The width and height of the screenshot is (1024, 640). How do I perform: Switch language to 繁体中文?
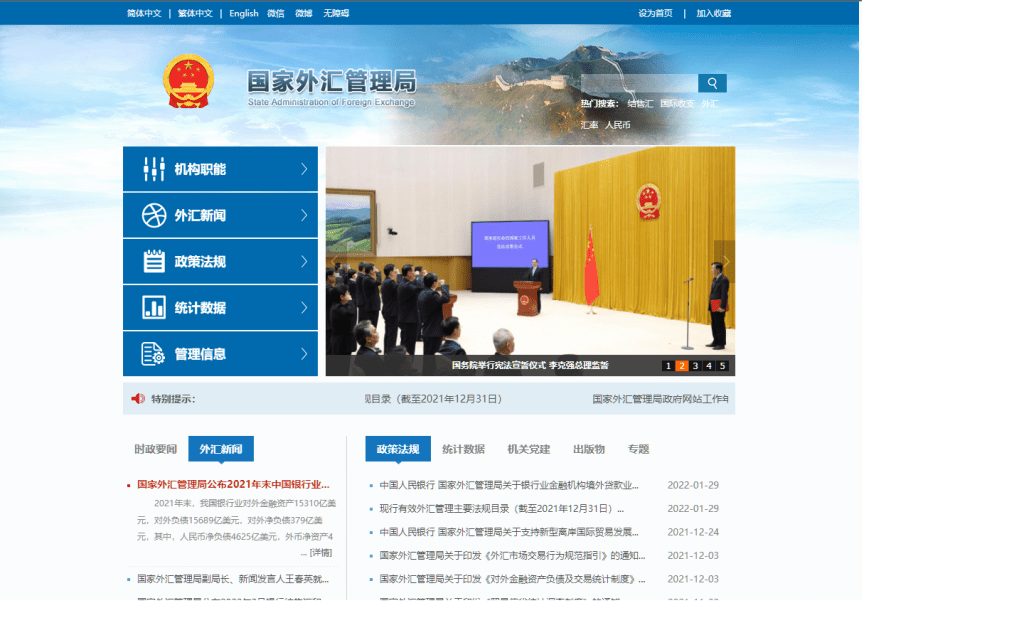coord(195,13)
